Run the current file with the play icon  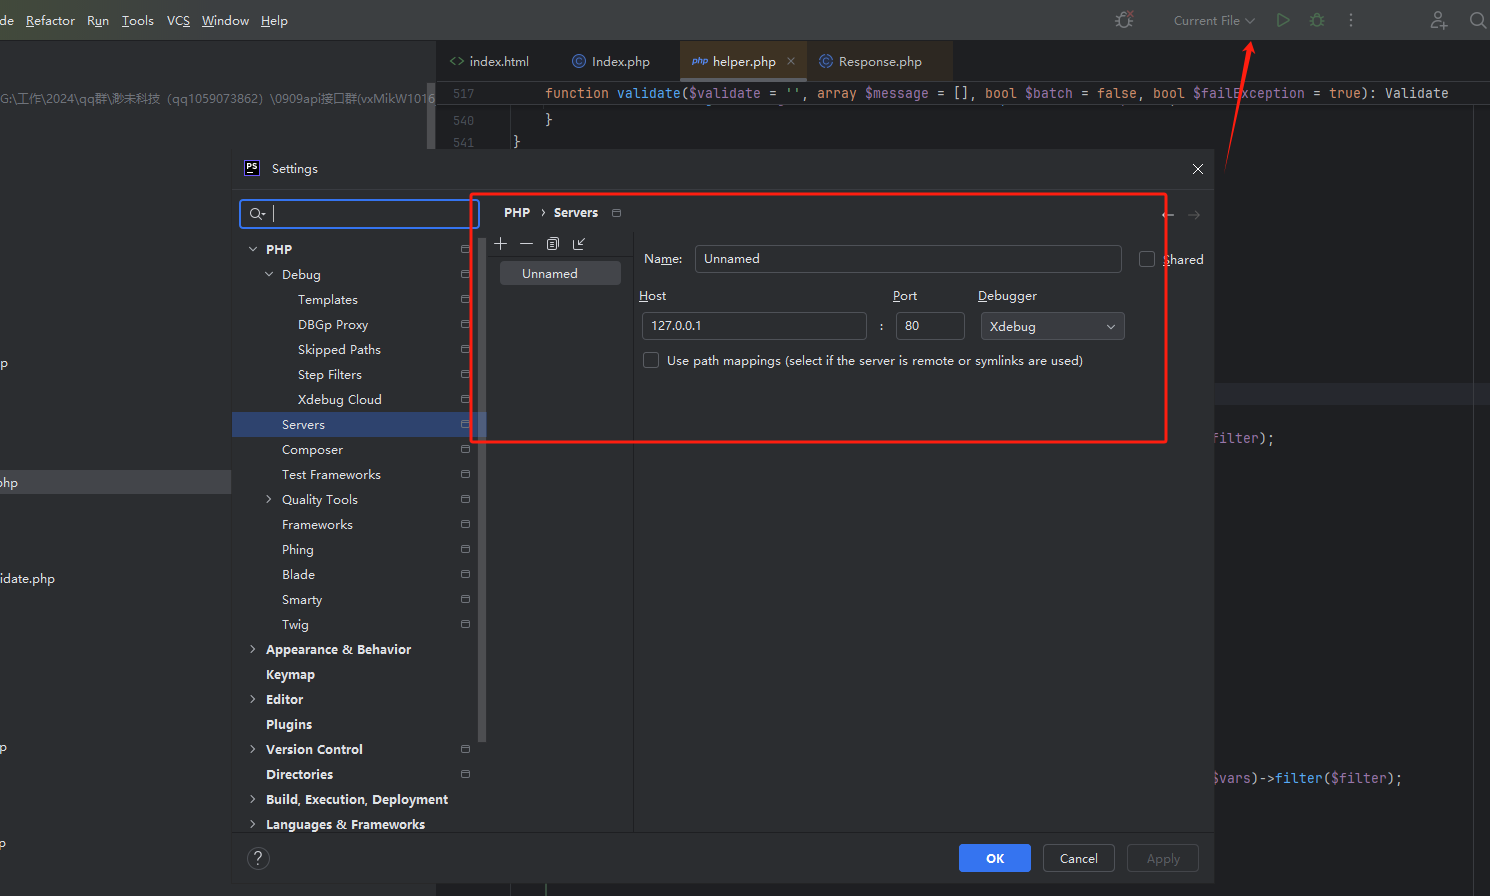point(1283,20)
